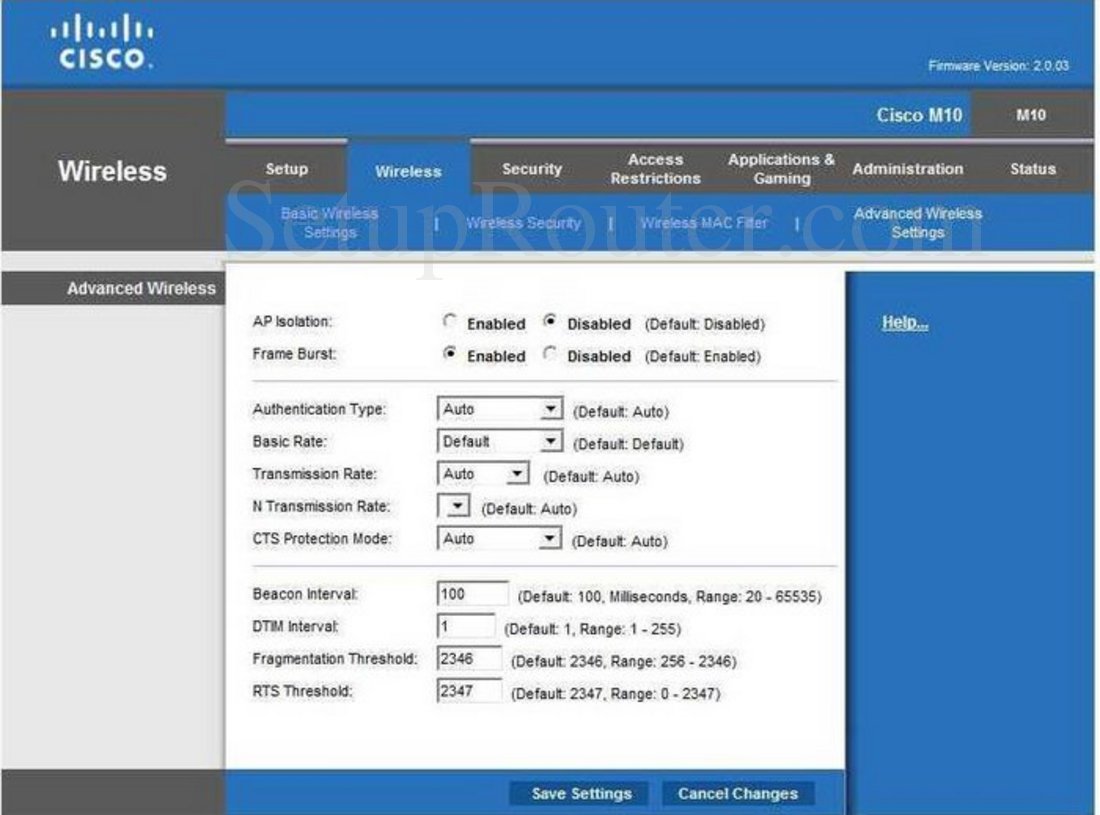The height and width of the screenshot is (815, 1100).
Task: Focus the Beacon Interval field
Action: coord(472,594)
